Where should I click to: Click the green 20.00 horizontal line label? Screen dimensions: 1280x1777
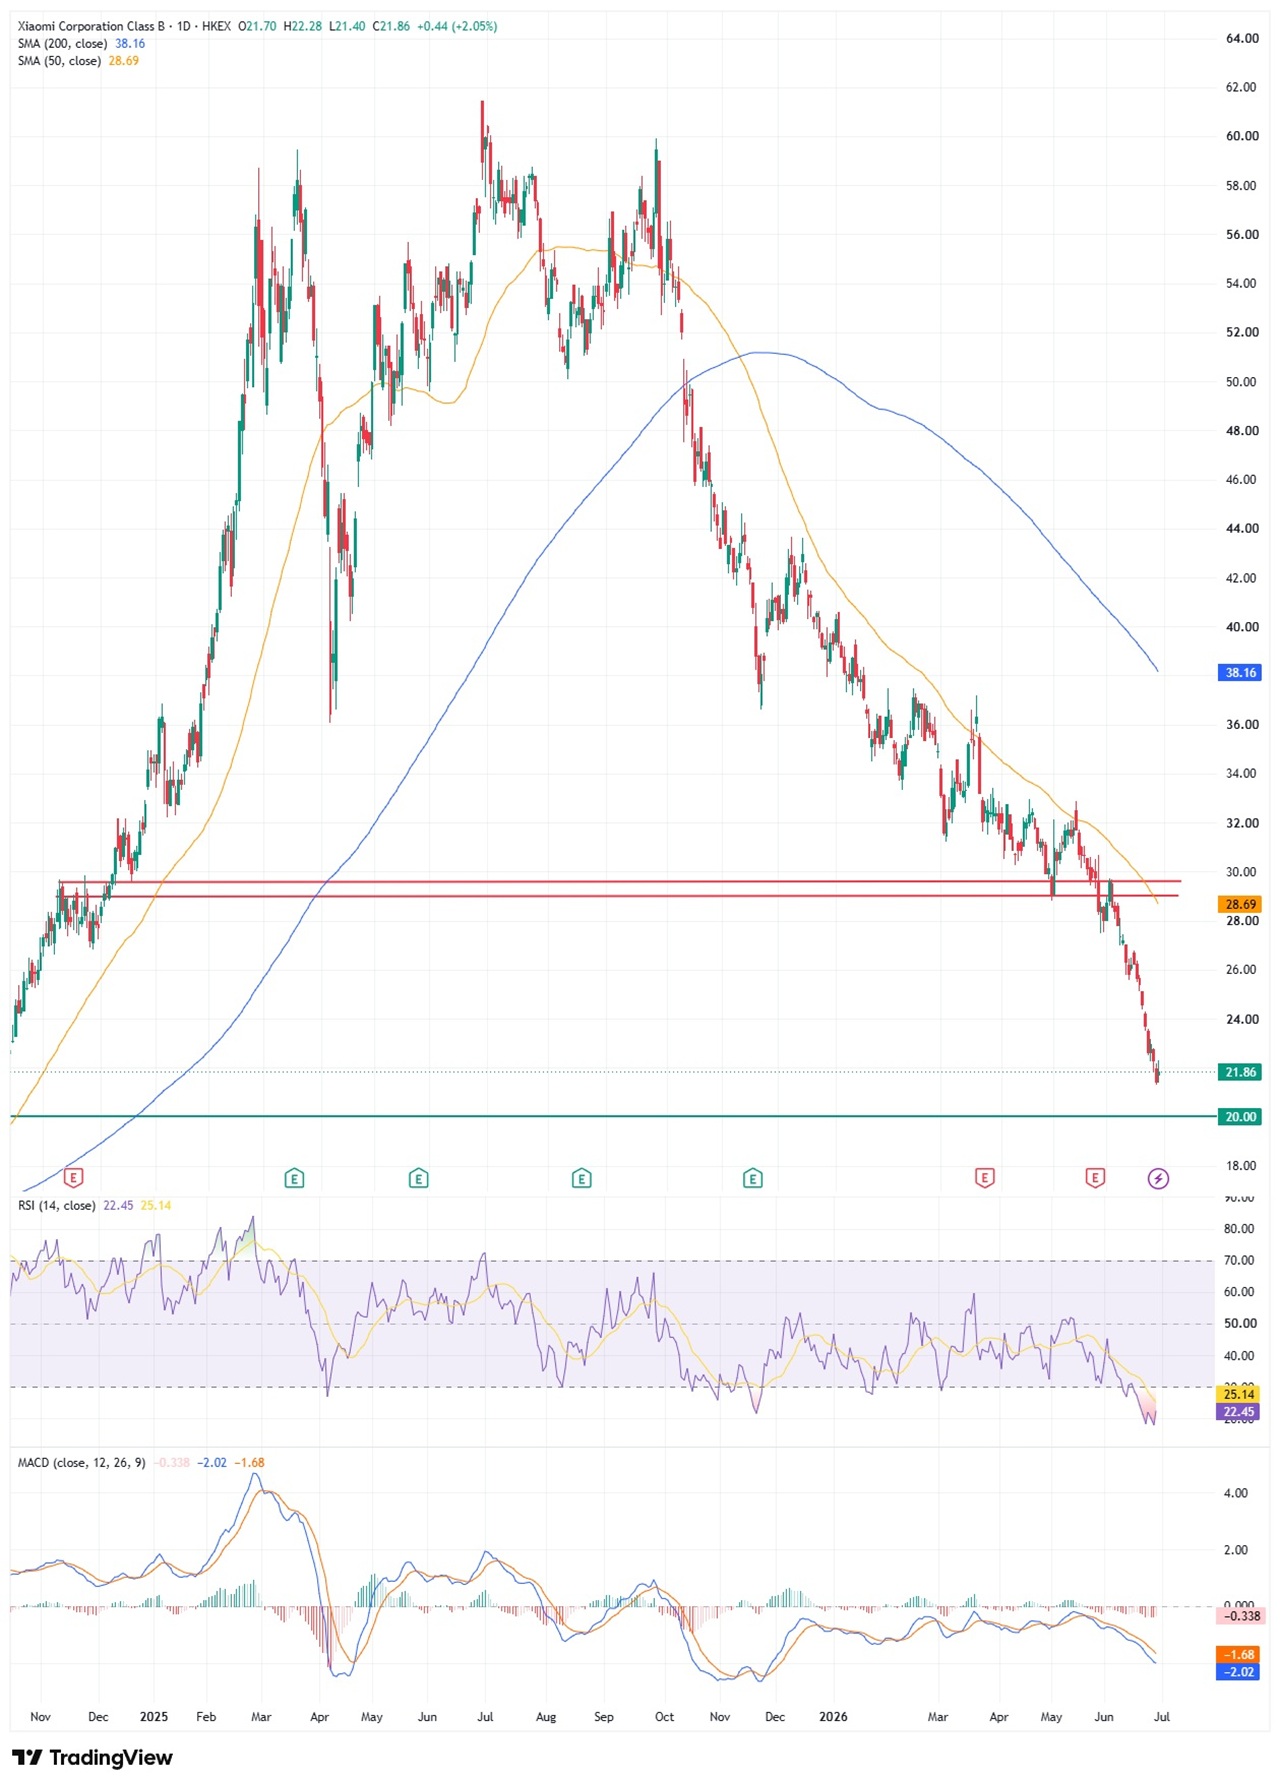click(x=1240, y=1116)
